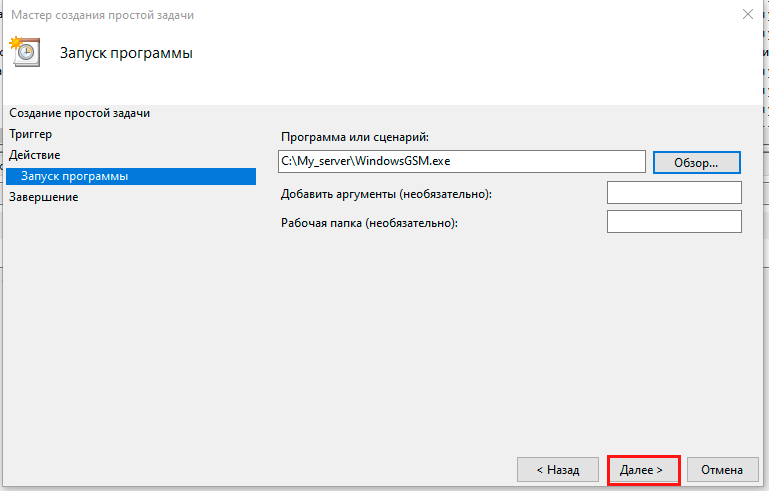
Task: Go back with the < Назад button
Action: 557,469
